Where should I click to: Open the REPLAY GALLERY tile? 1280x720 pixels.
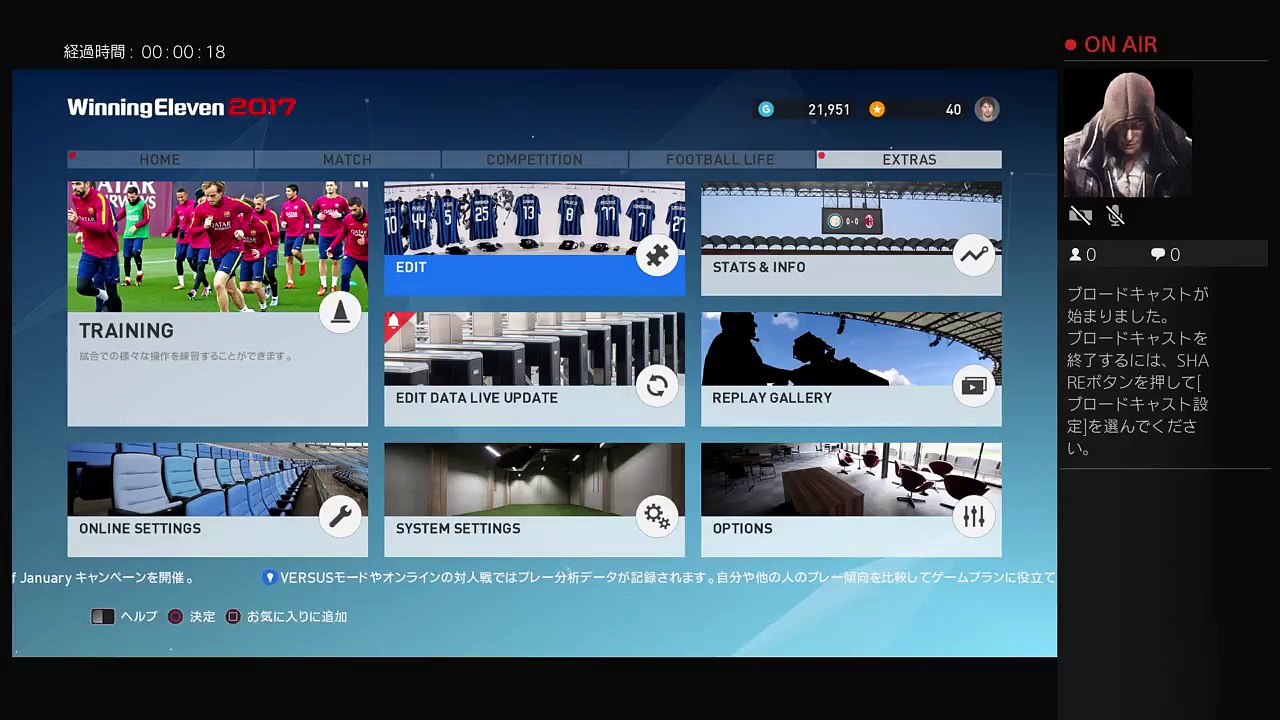[851, 369]
